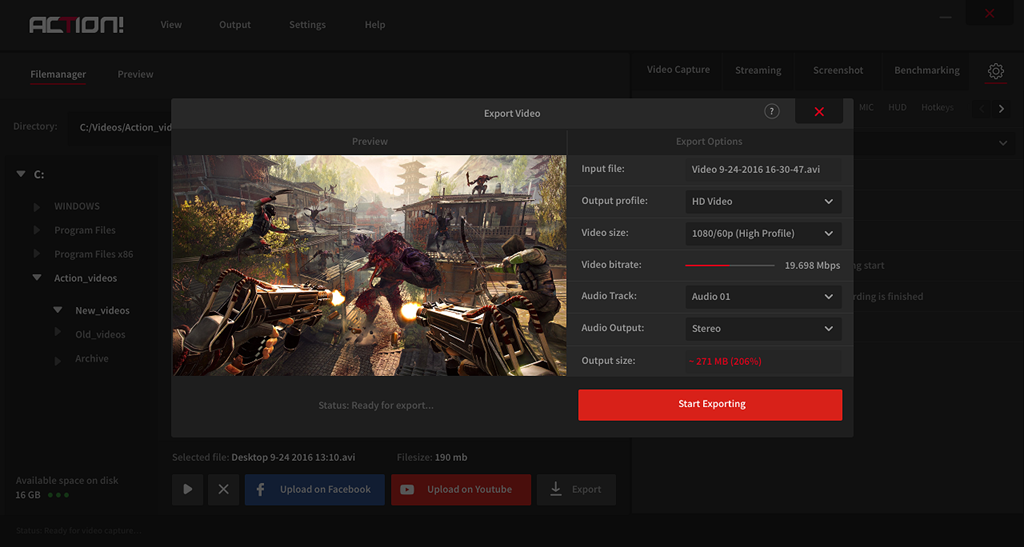1024x547 pixels.
Task: Upload video on Facebook
Action: (314, 489)
